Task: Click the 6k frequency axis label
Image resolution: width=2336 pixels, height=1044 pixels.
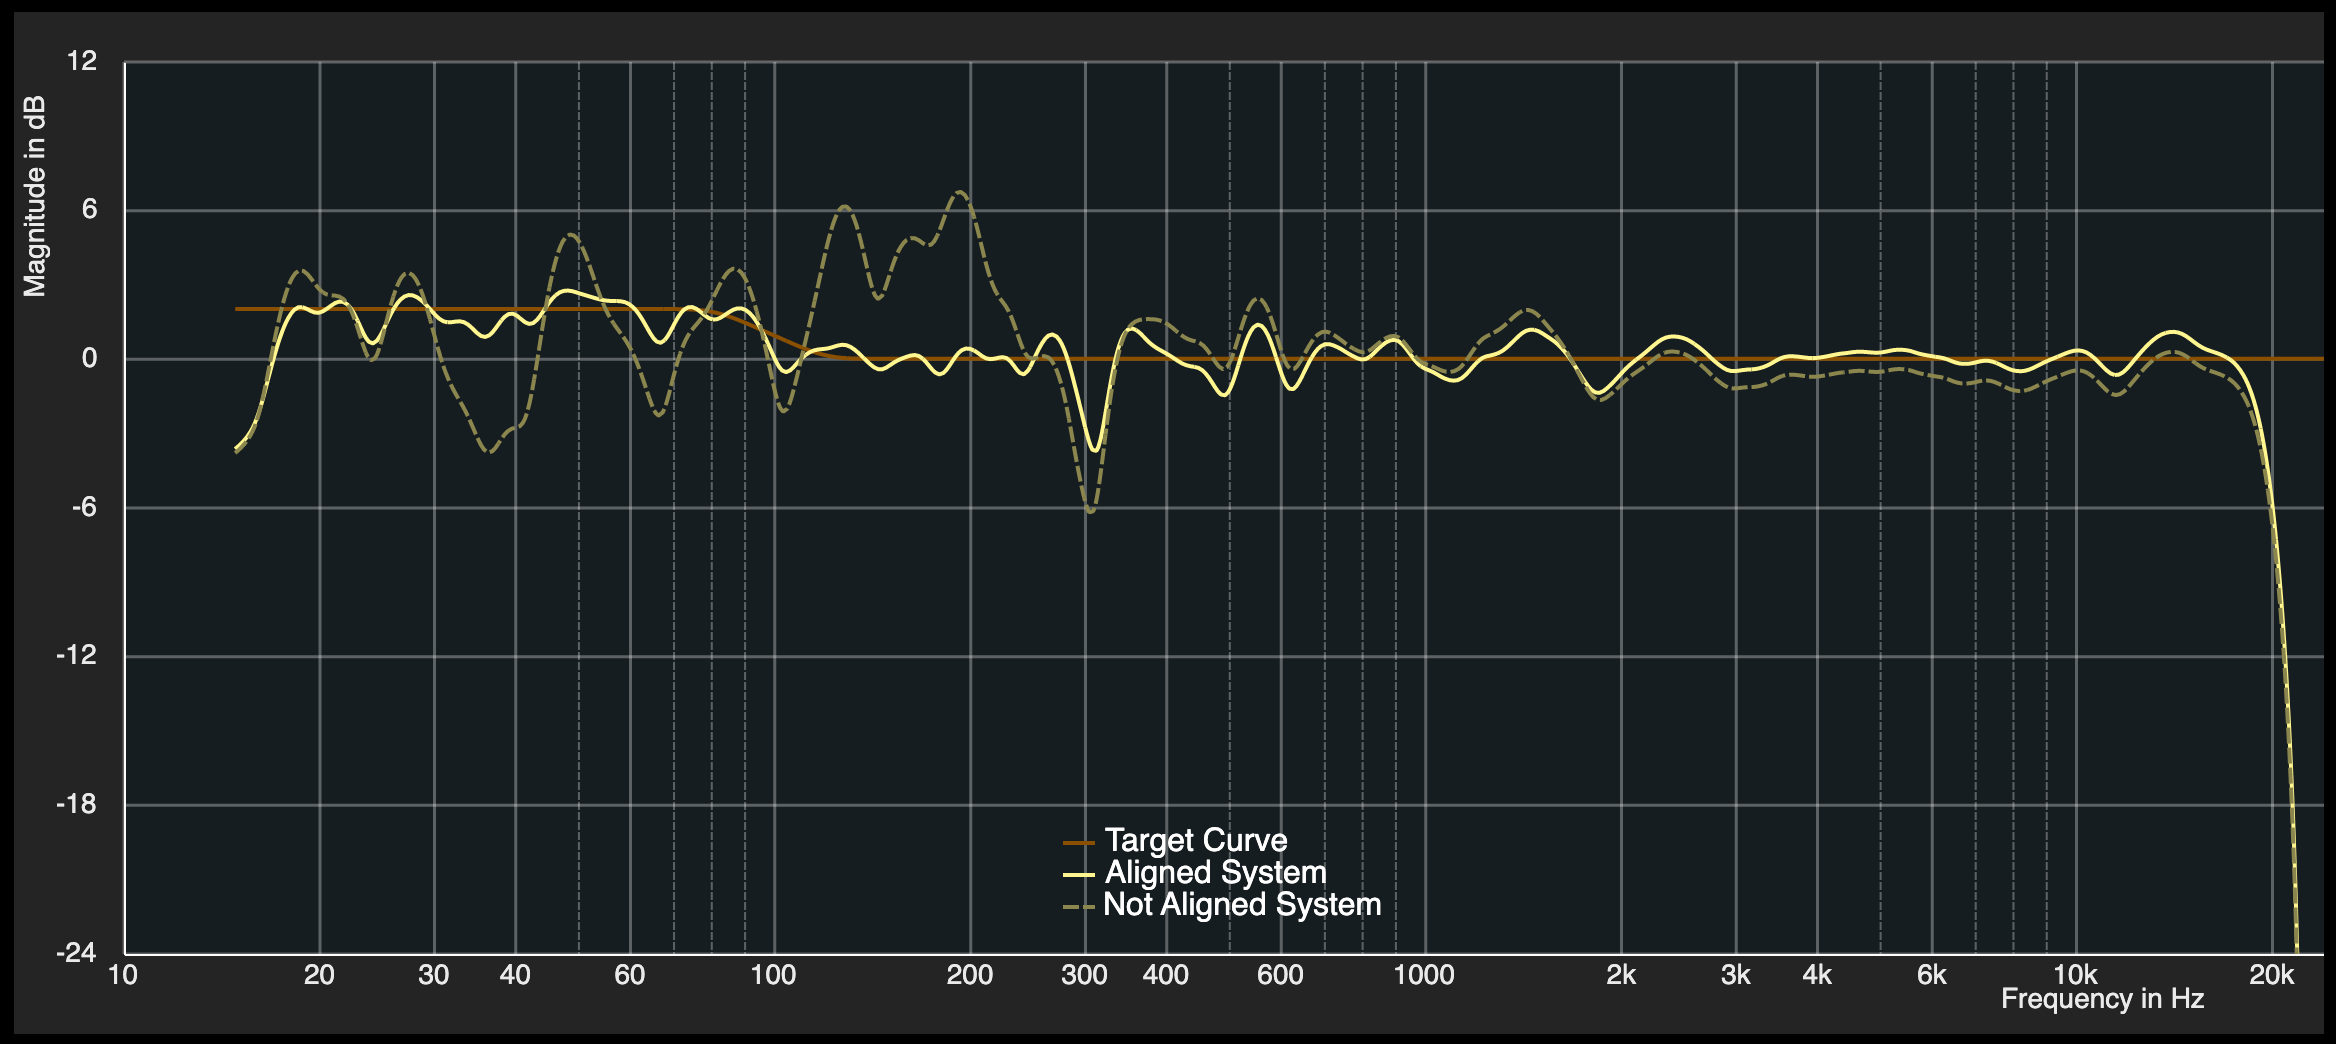Action: [1931, 976]
